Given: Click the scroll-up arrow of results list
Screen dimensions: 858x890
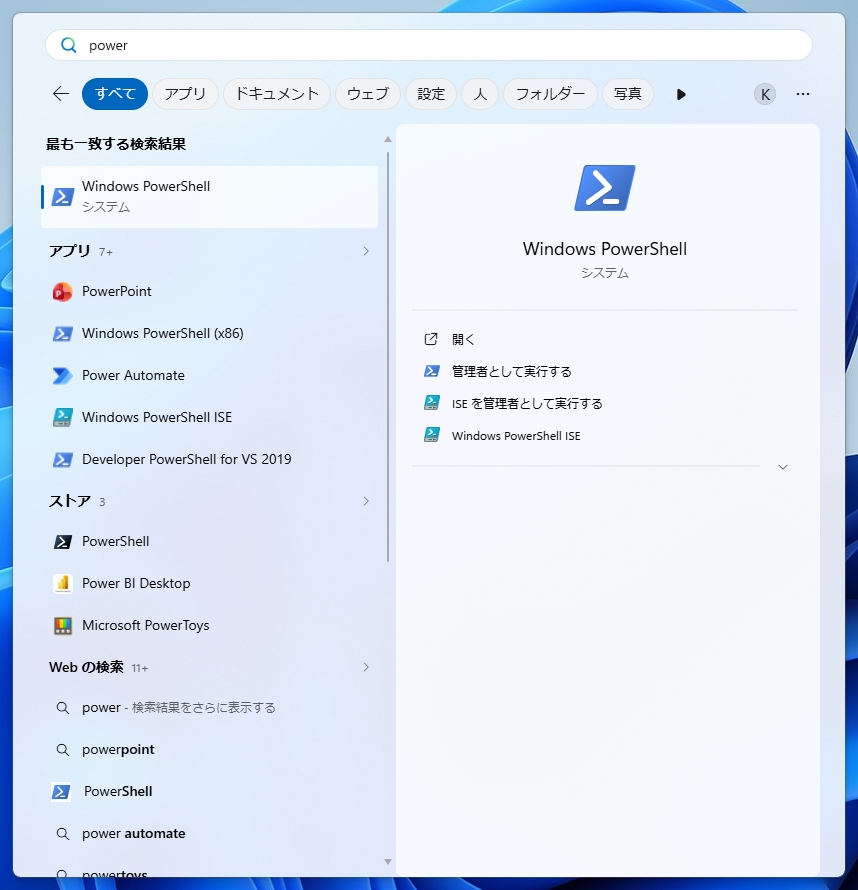Looking at the screenshot, I should tap(388, 139).
